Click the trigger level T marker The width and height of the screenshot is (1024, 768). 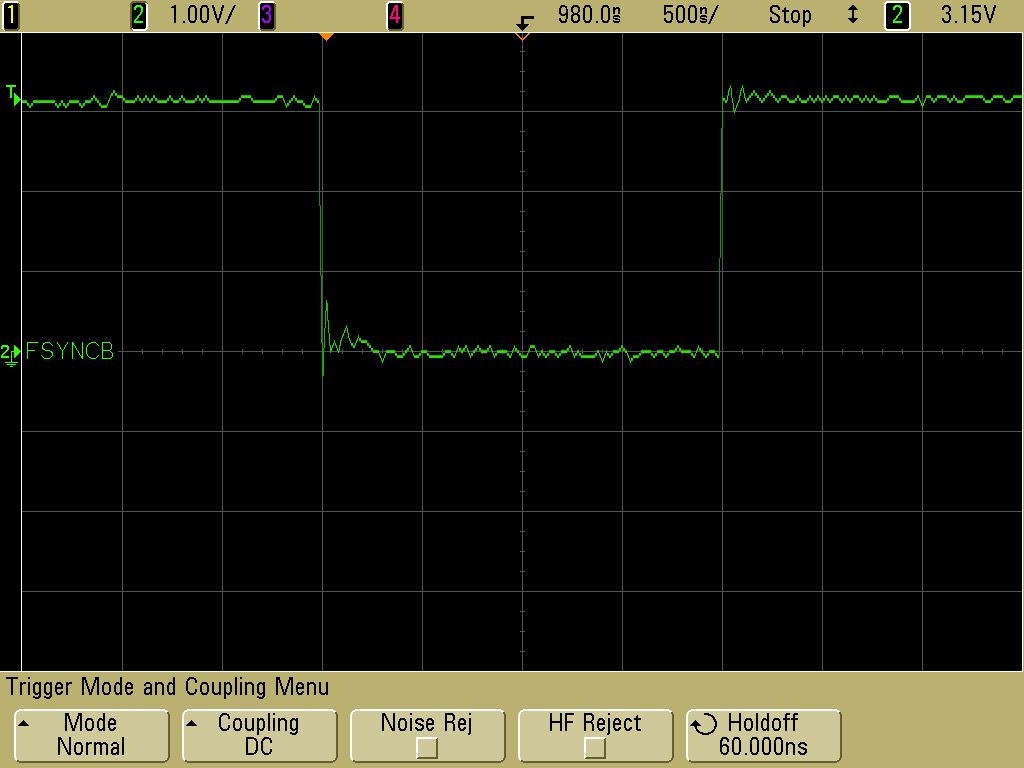pyautogui.click(x=12, y=95)
